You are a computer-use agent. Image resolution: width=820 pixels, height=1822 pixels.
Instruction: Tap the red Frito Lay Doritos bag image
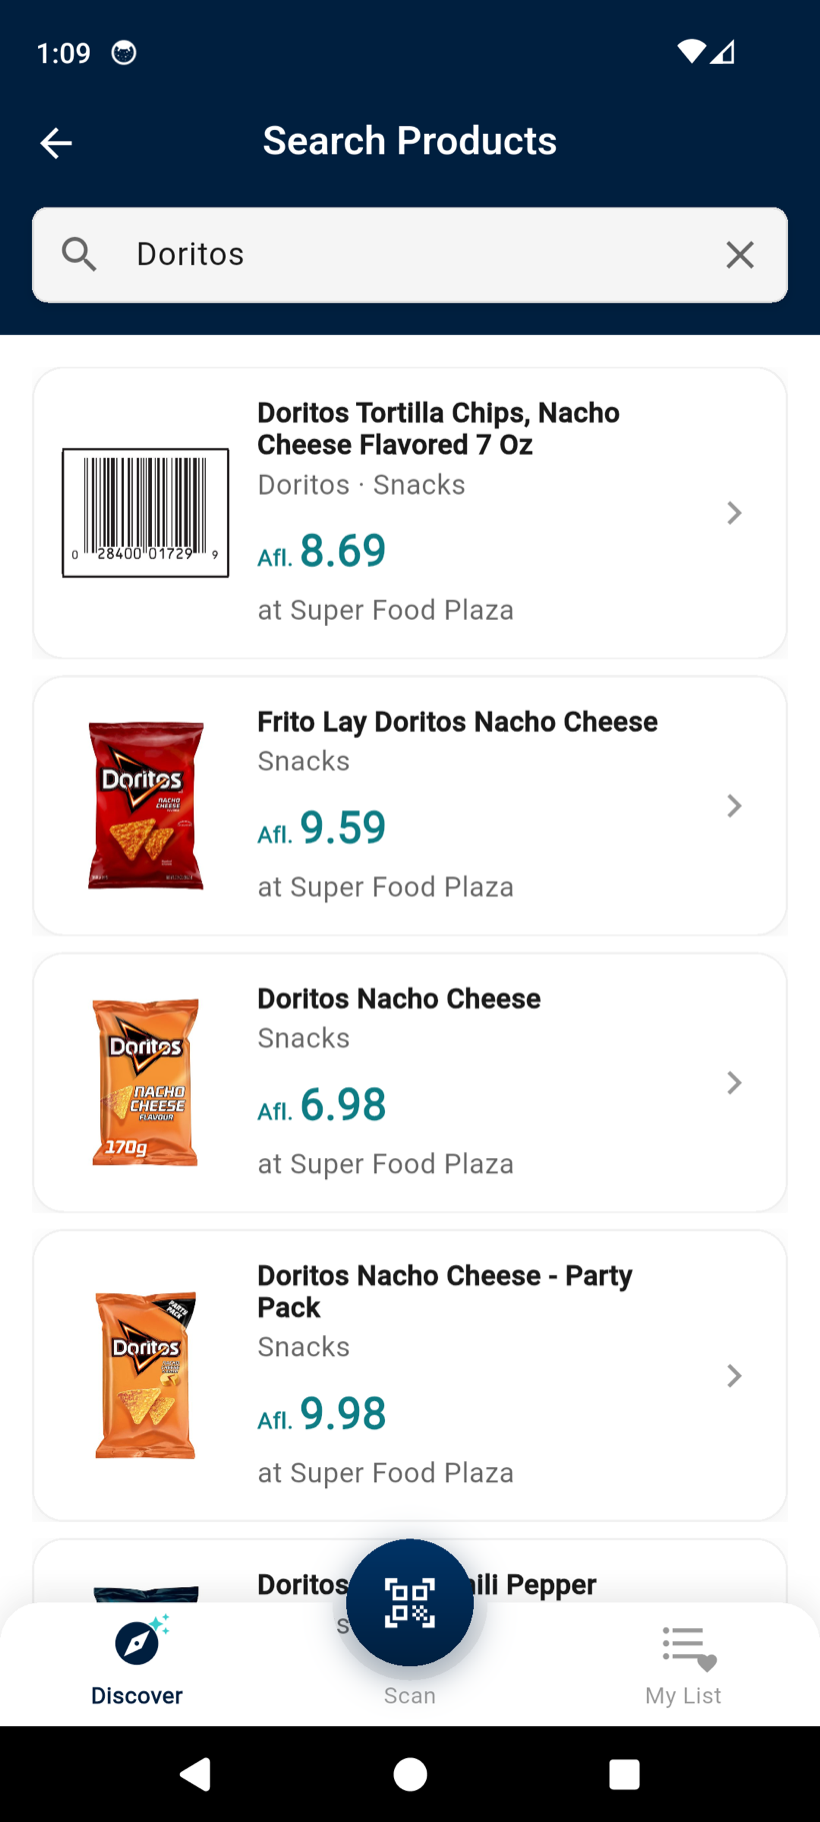(146, 805)
